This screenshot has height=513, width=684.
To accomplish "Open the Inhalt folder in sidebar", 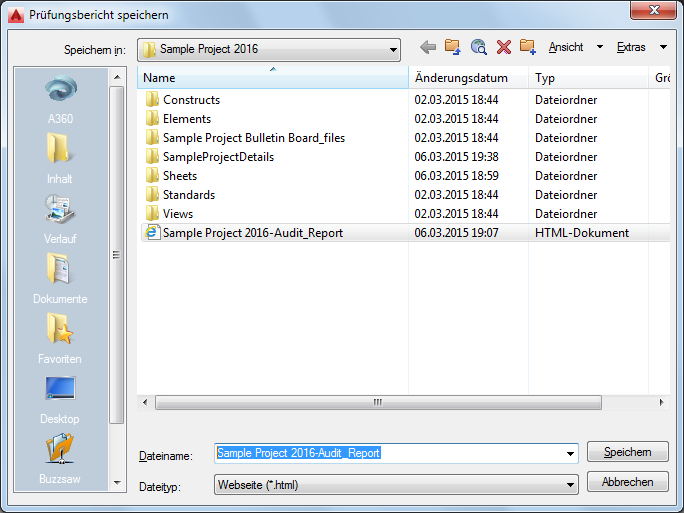I will (x=60, y=159).
